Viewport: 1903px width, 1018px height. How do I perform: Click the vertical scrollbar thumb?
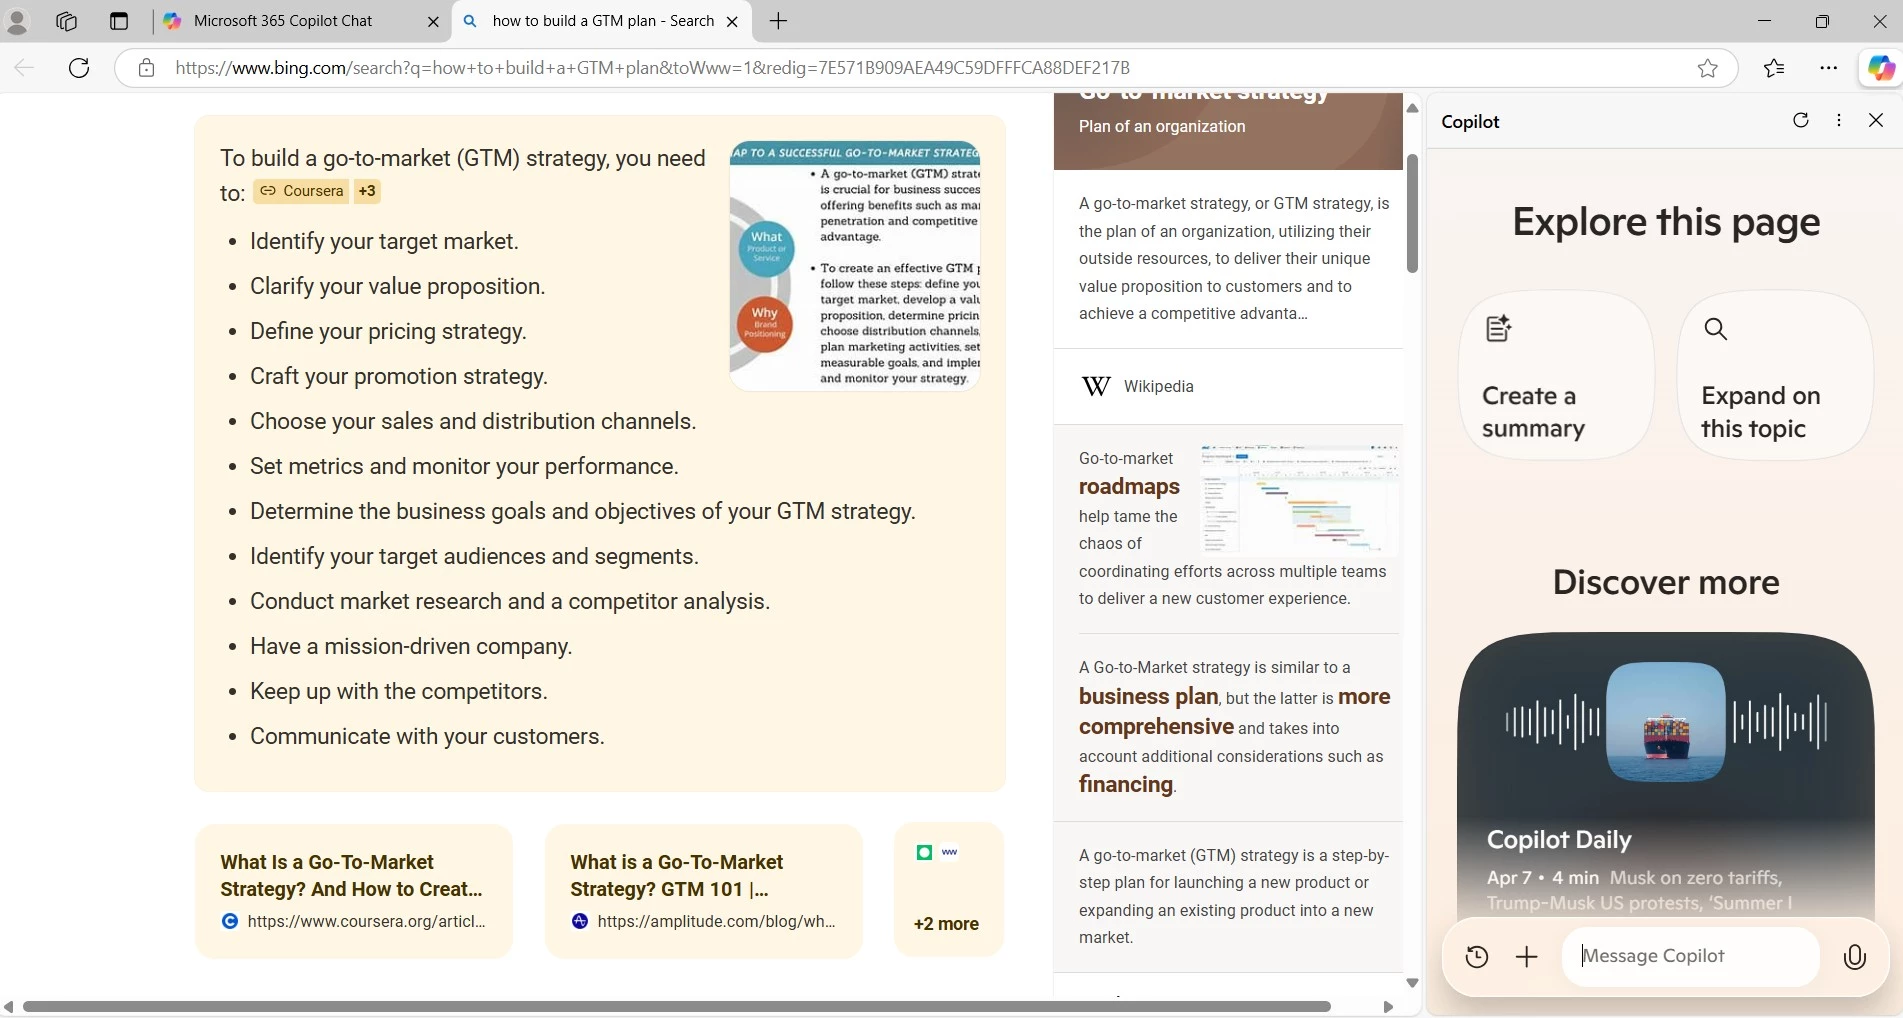(x=1412, y=213)
